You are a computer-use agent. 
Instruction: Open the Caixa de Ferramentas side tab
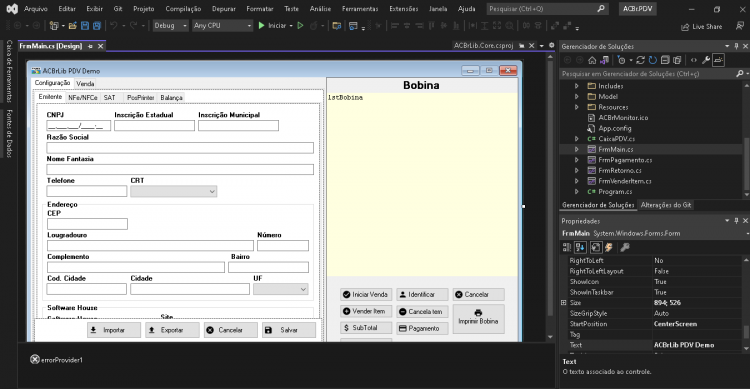[9, 71]
